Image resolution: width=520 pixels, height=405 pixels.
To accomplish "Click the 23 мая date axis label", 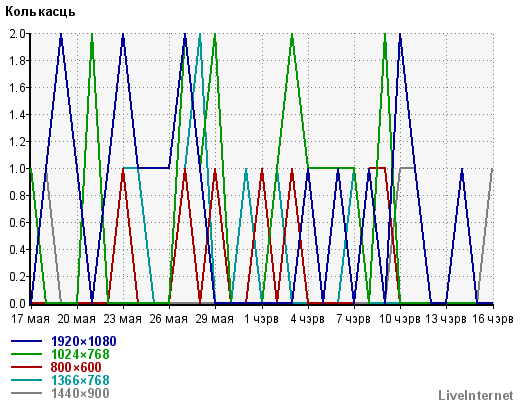I will tap(122, 319).
